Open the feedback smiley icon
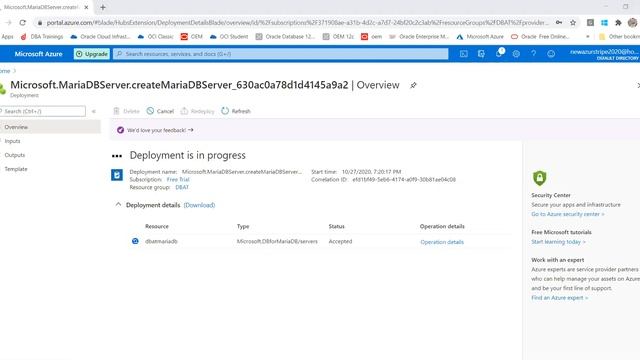 pyautogui.click(x=551, y=54)
